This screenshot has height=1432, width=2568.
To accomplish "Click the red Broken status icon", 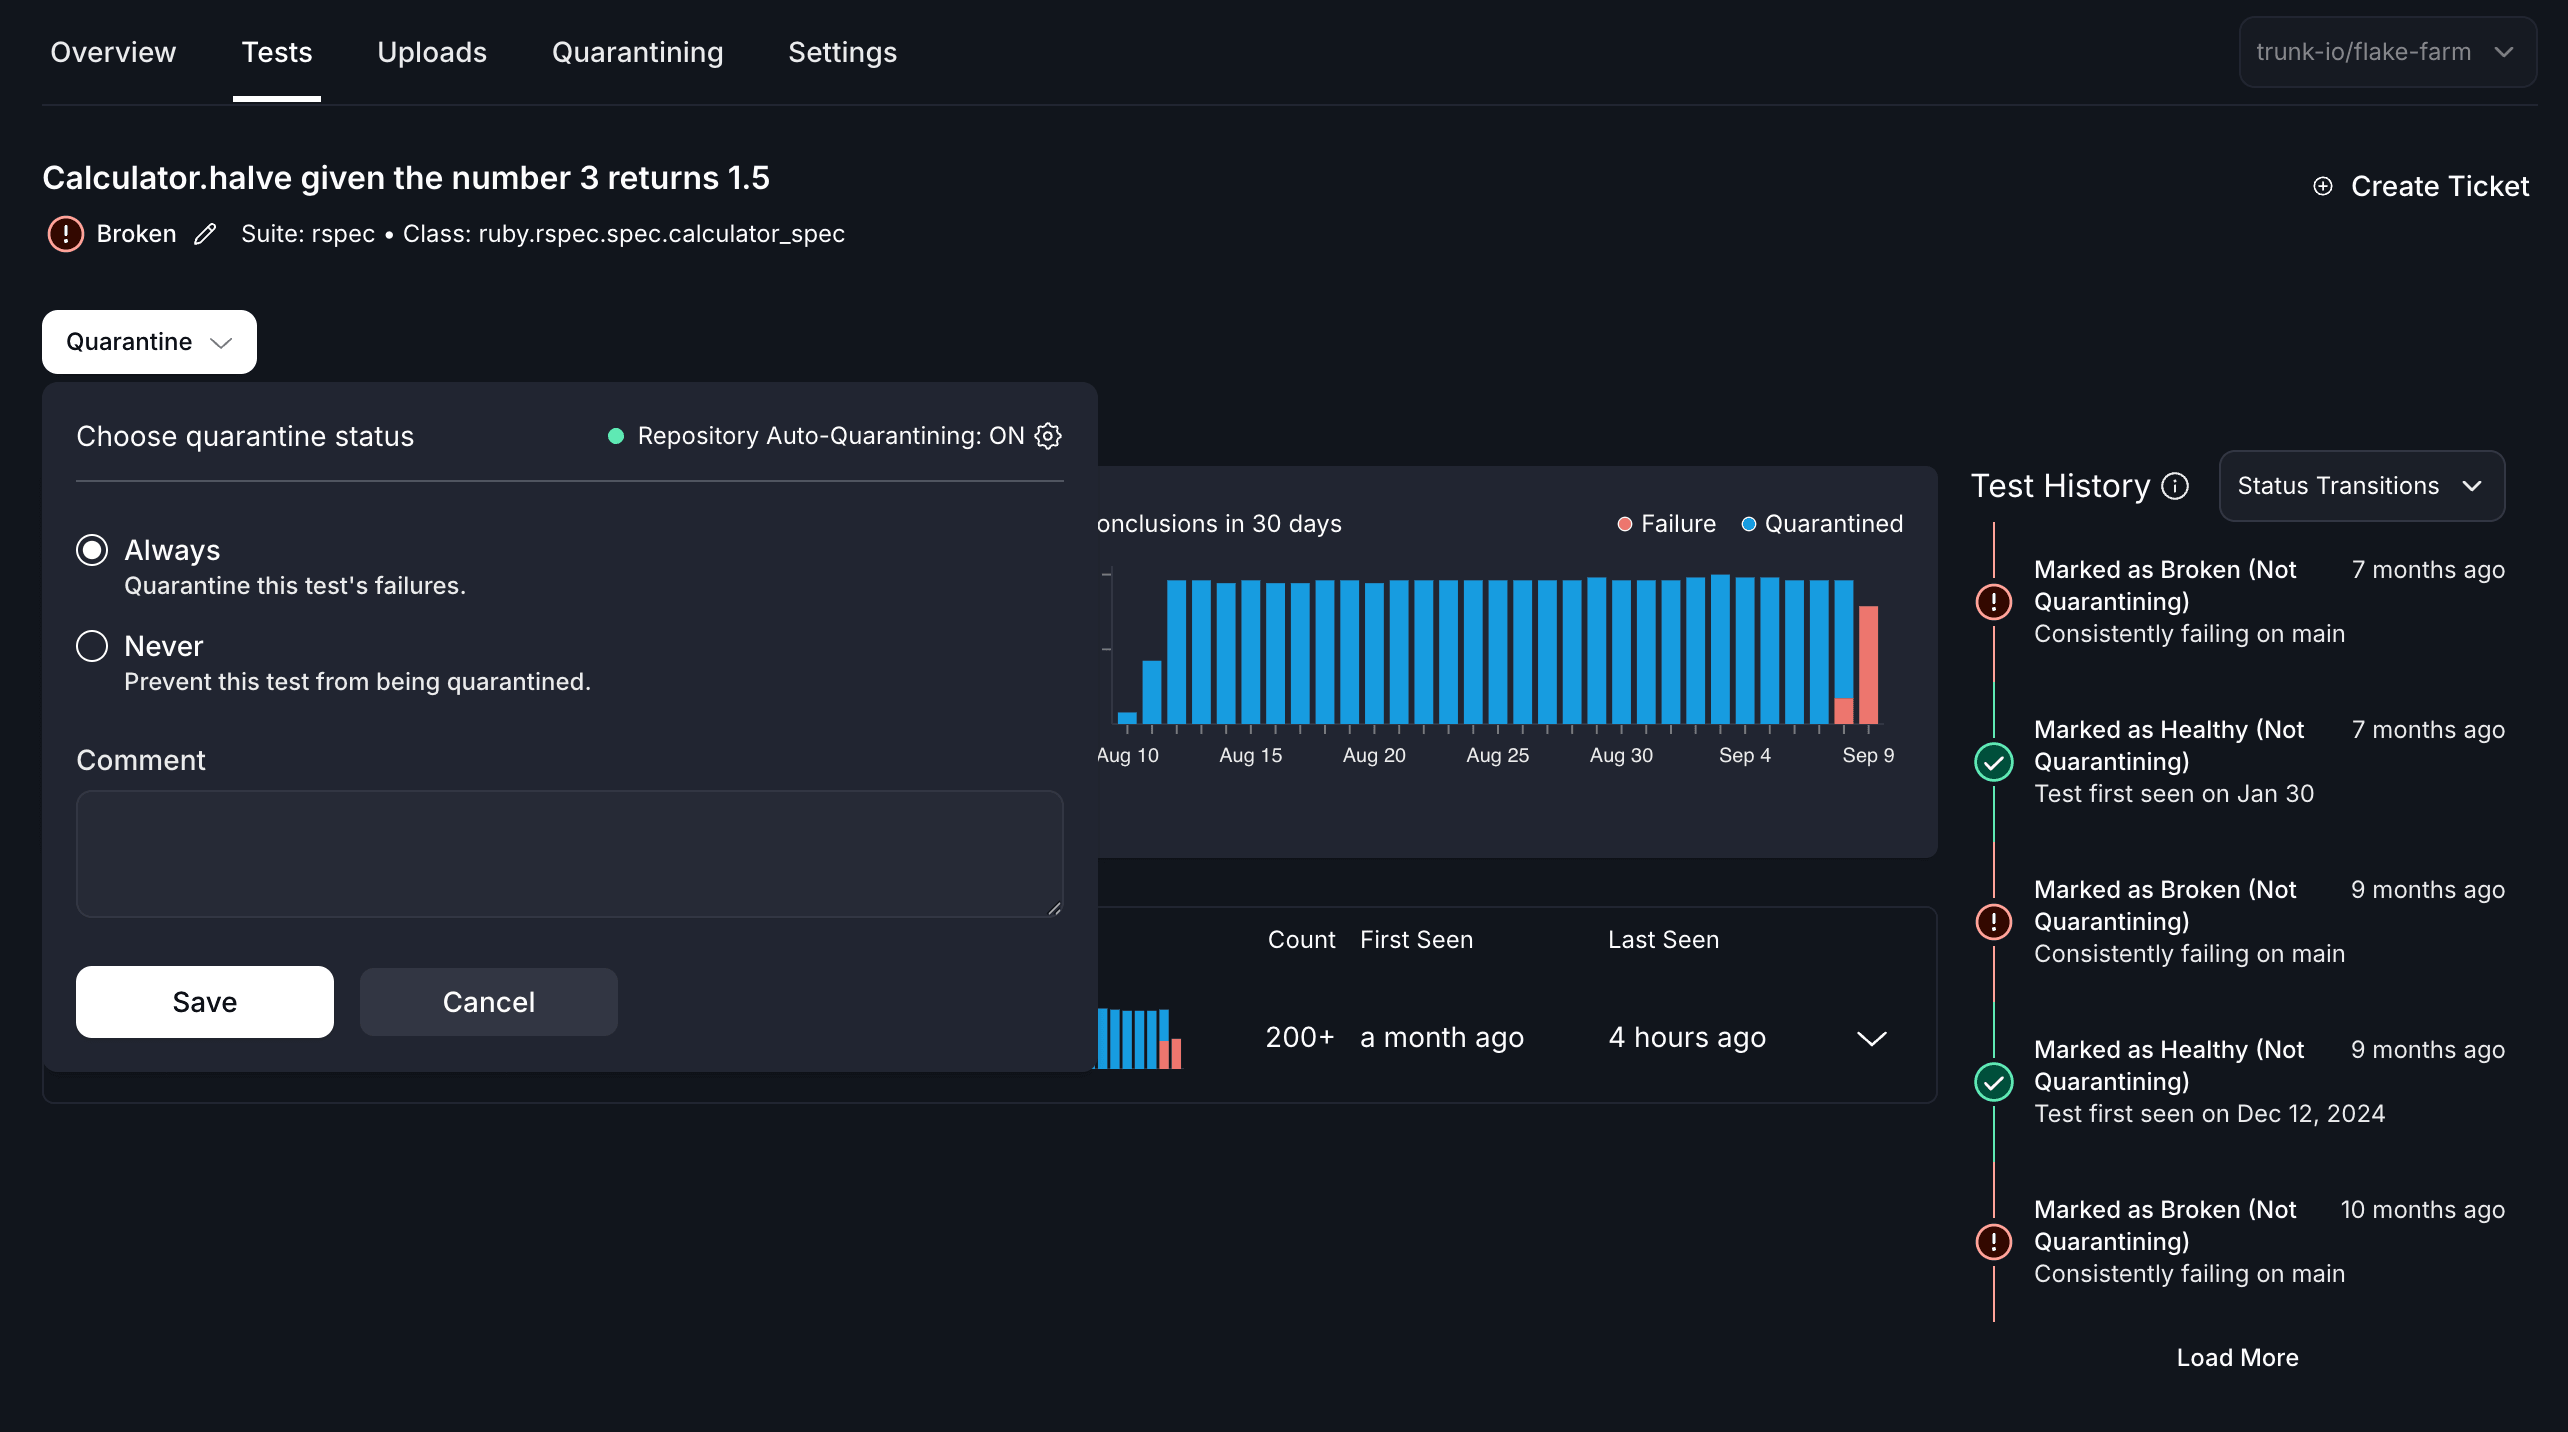I will 66,234.
